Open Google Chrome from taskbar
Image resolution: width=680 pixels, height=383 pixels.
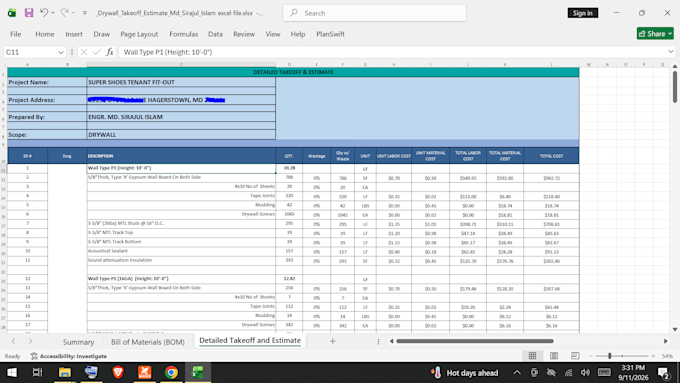(171, 373)
